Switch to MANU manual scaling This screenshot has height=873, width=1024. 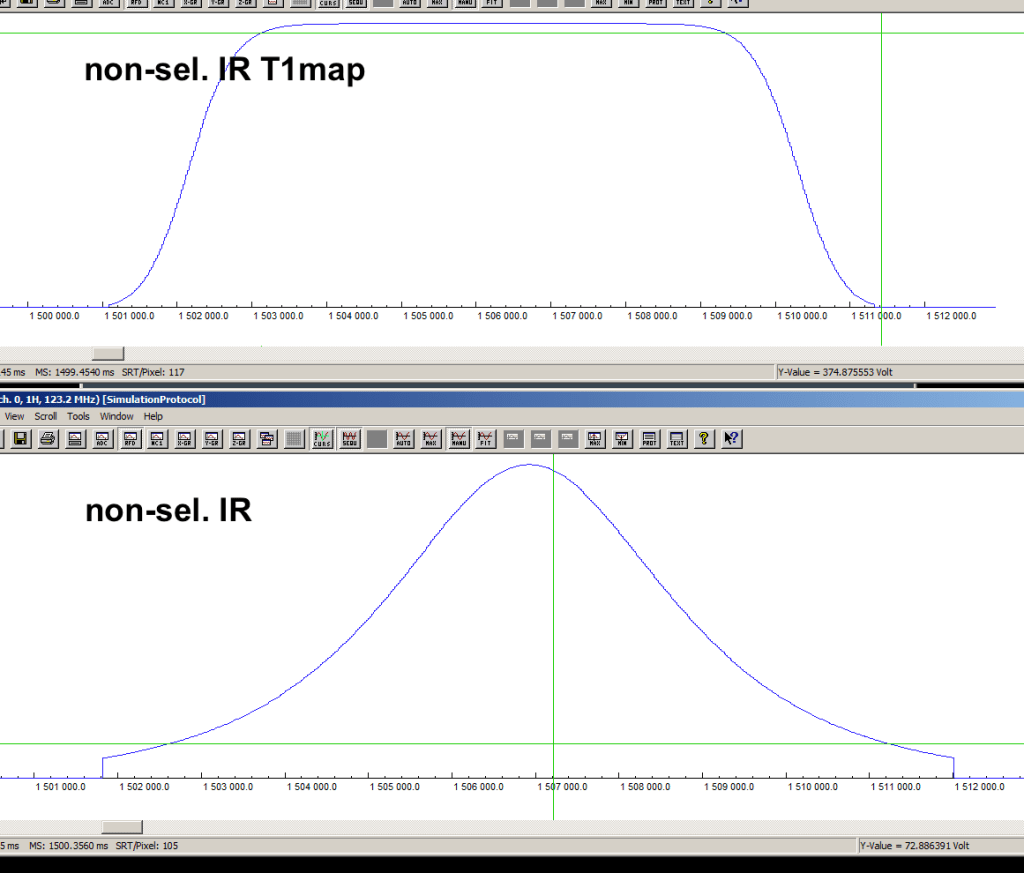459,438
